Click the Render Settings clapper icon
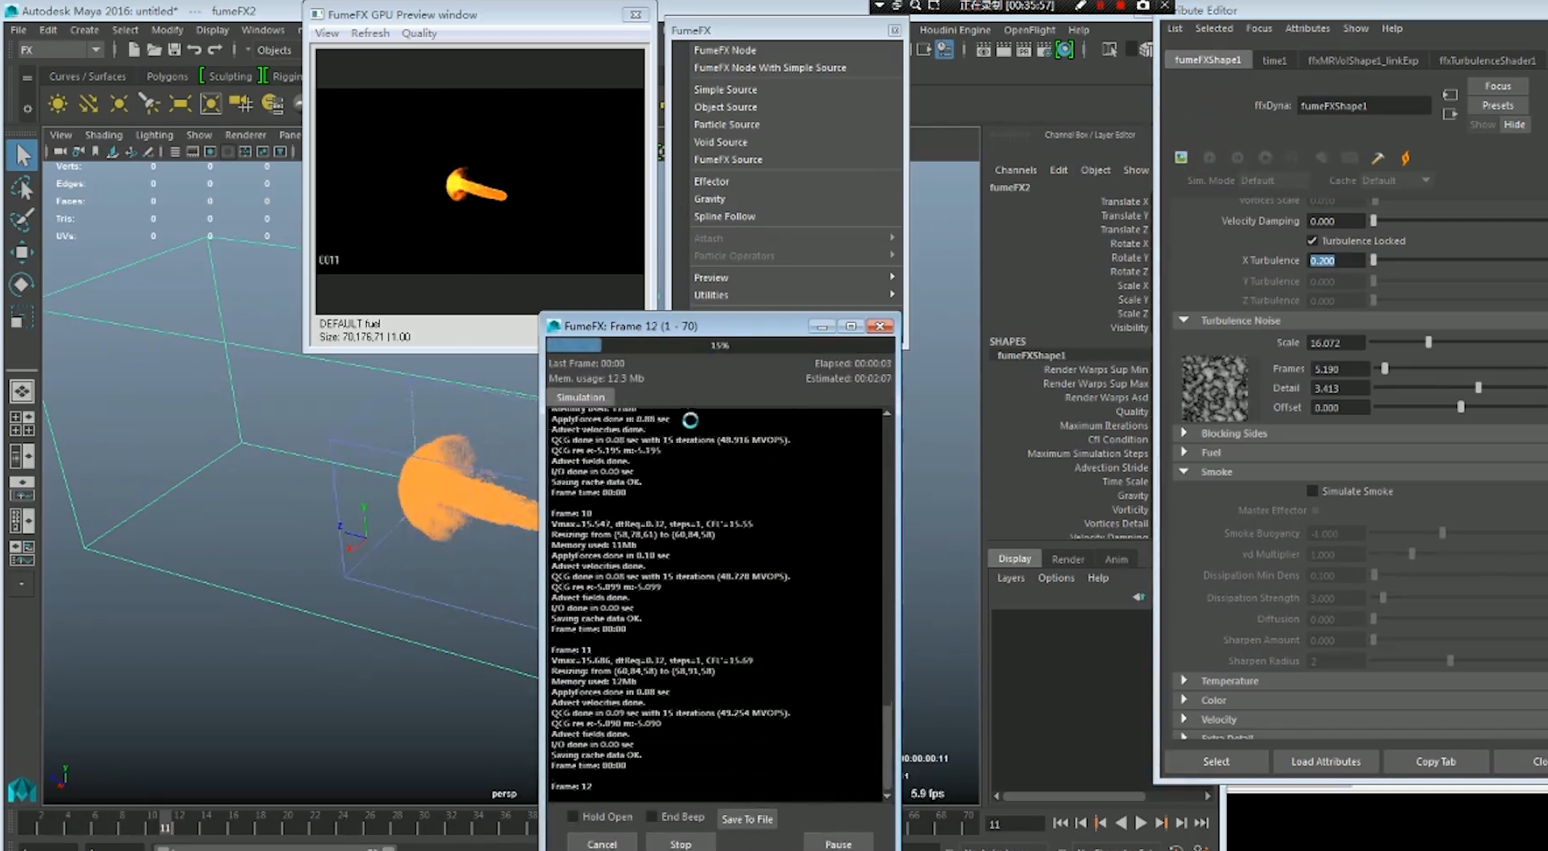The image size is (1548, 851). 1044,50
